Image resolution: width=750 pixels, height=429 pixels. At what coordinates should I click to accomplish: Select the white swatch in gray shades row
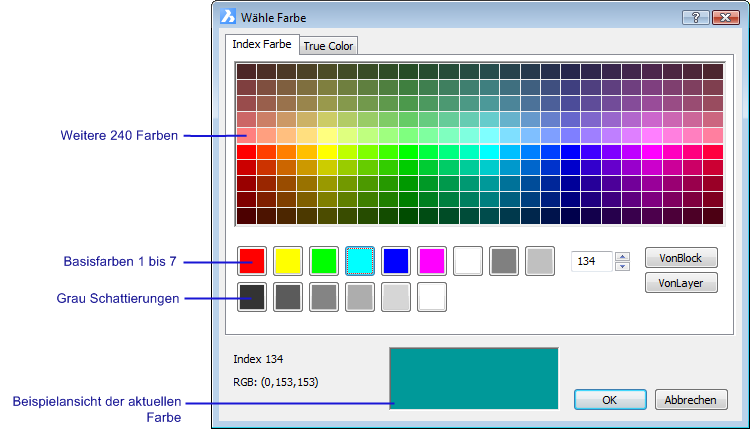tap(432, 297)
